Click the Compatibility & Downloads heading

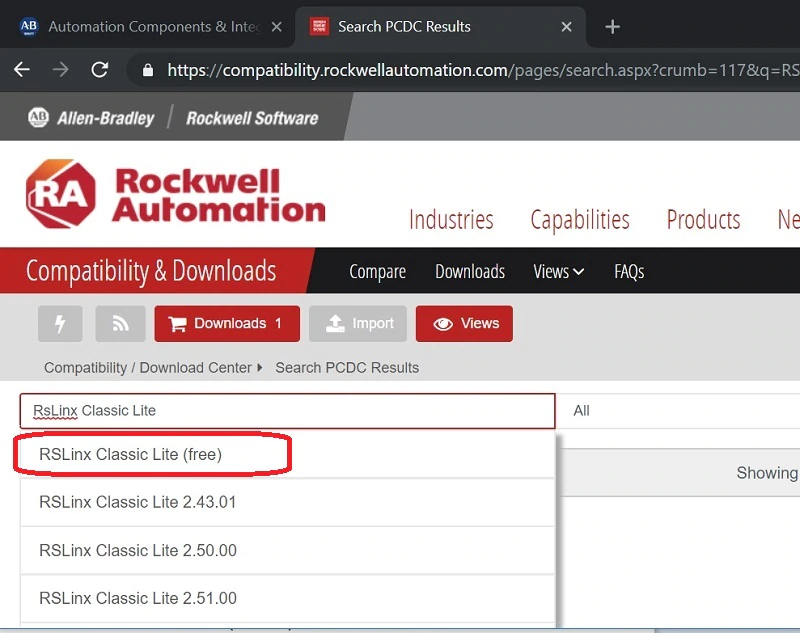tap(152, 271)
